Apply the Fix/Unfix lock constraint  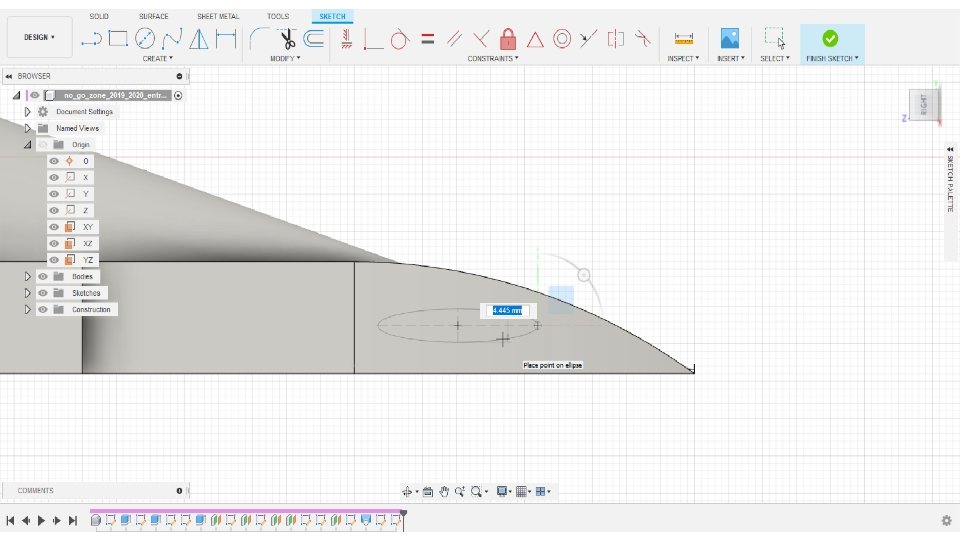(x=508, y=39)
